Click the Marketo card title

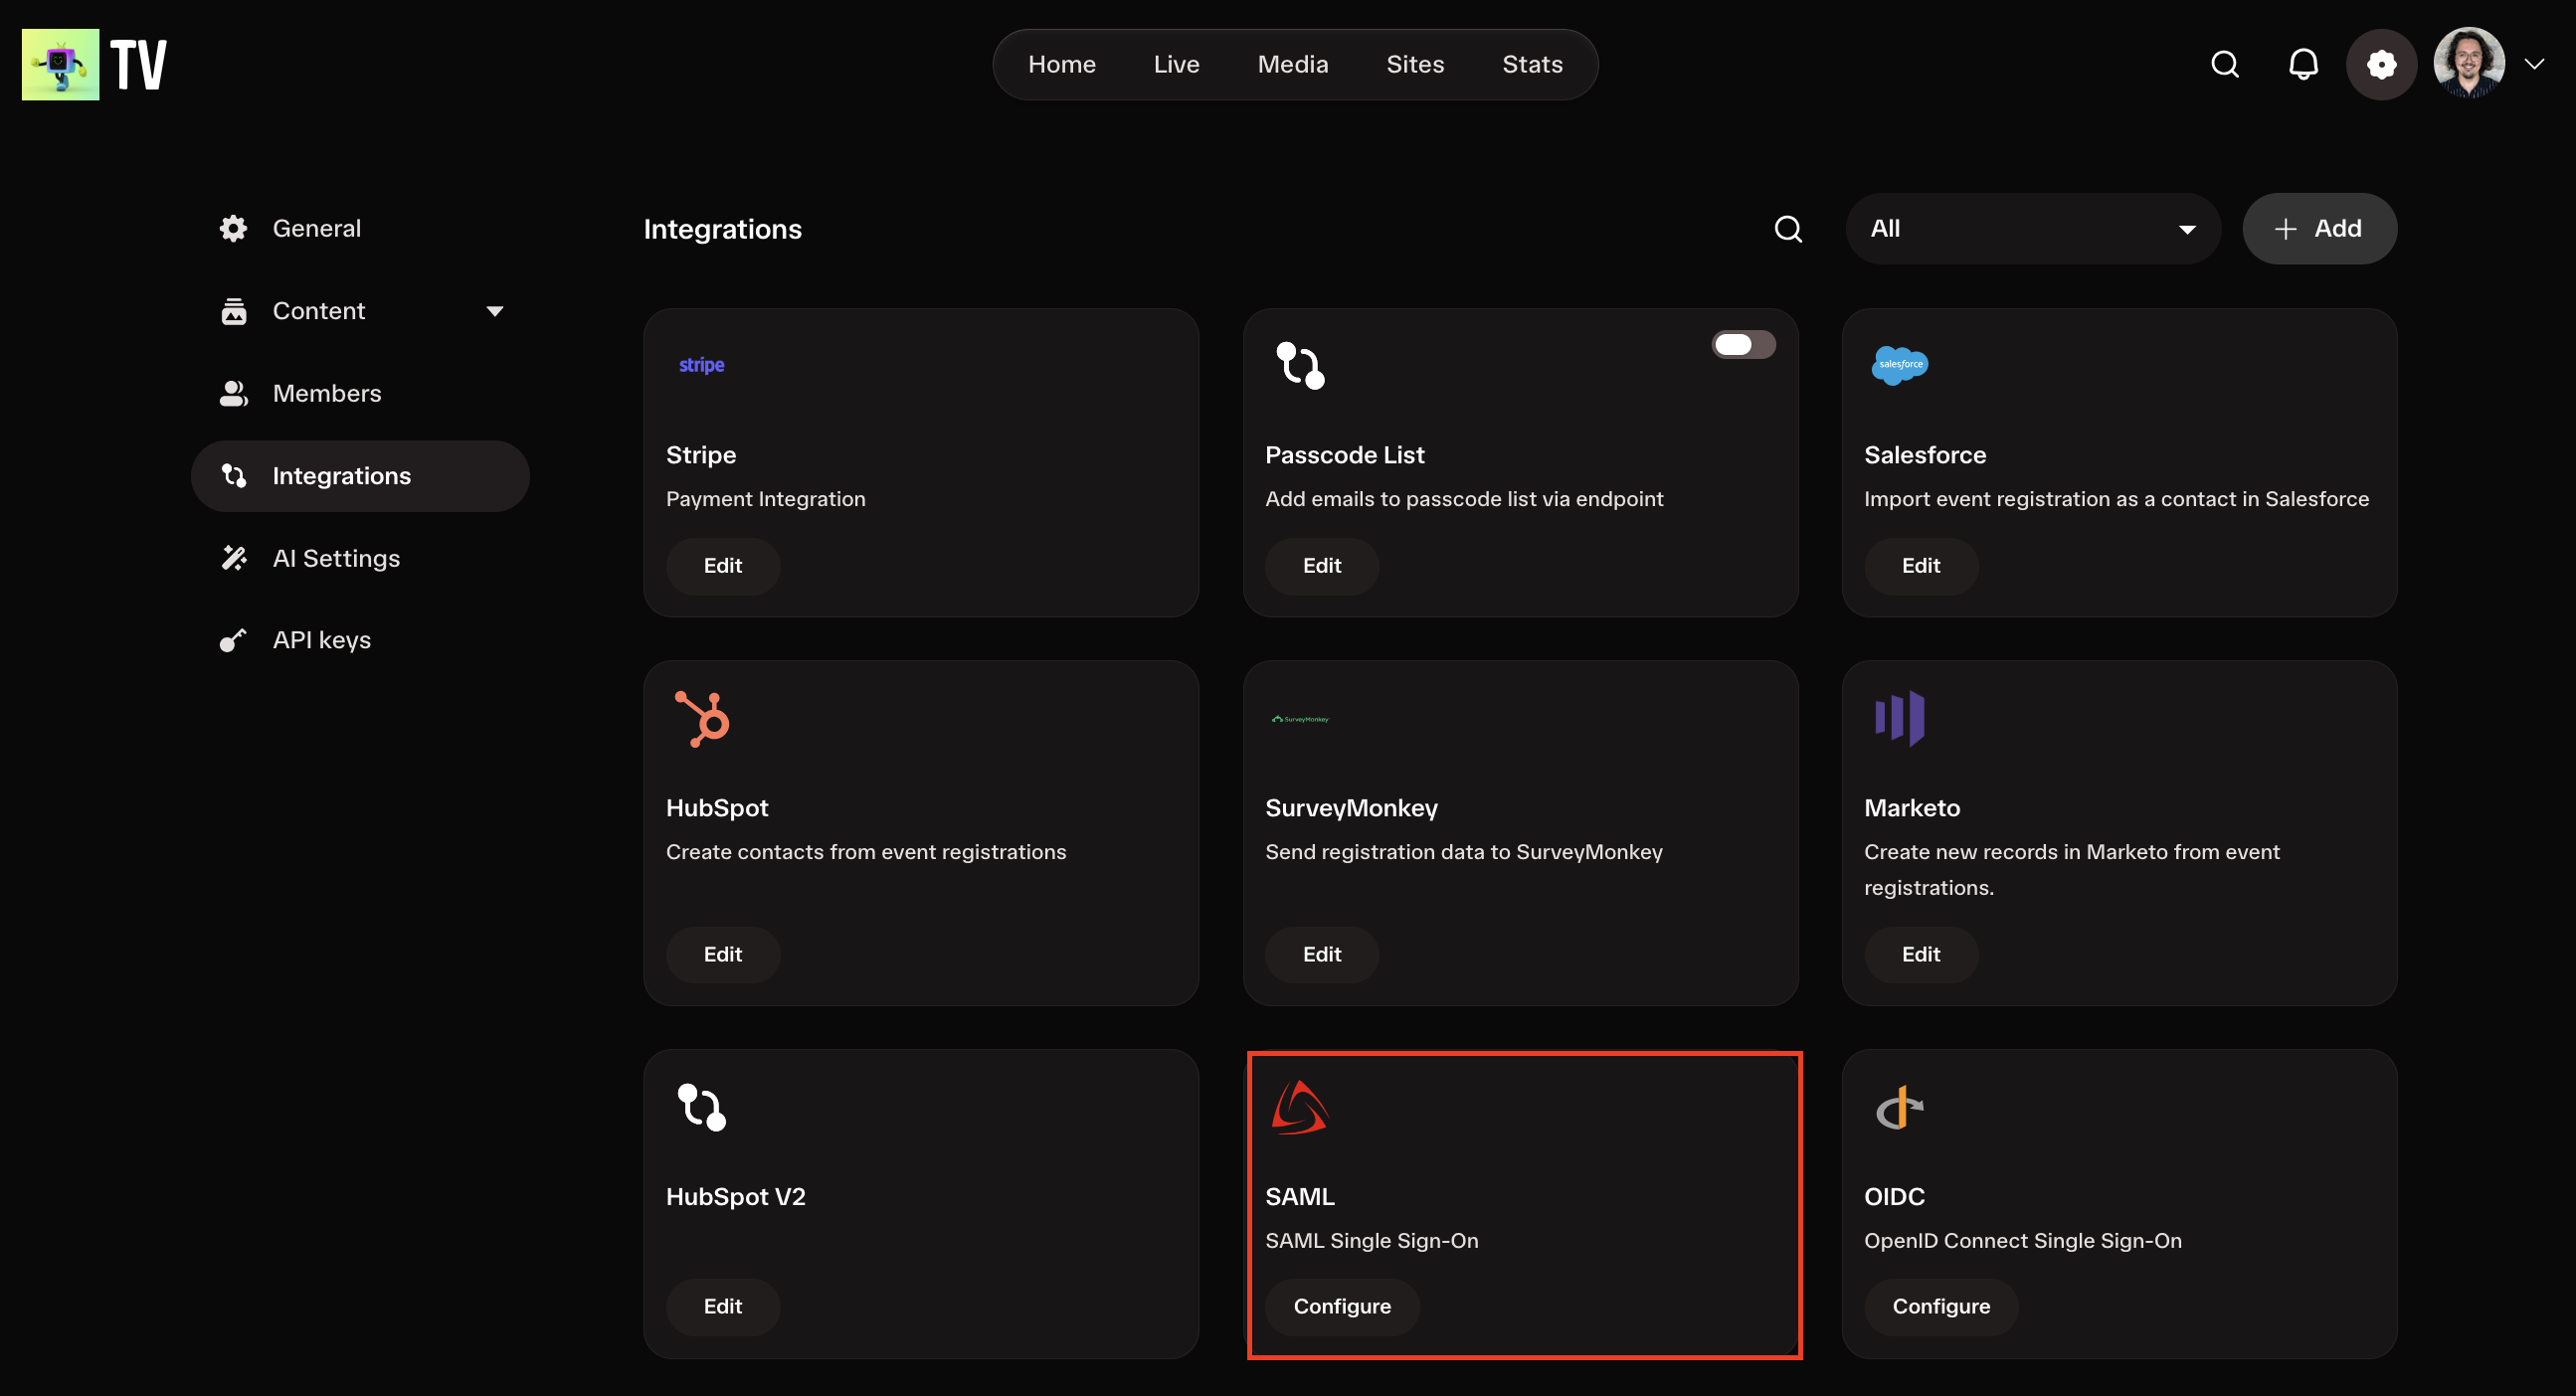[x=1912, y=808]
